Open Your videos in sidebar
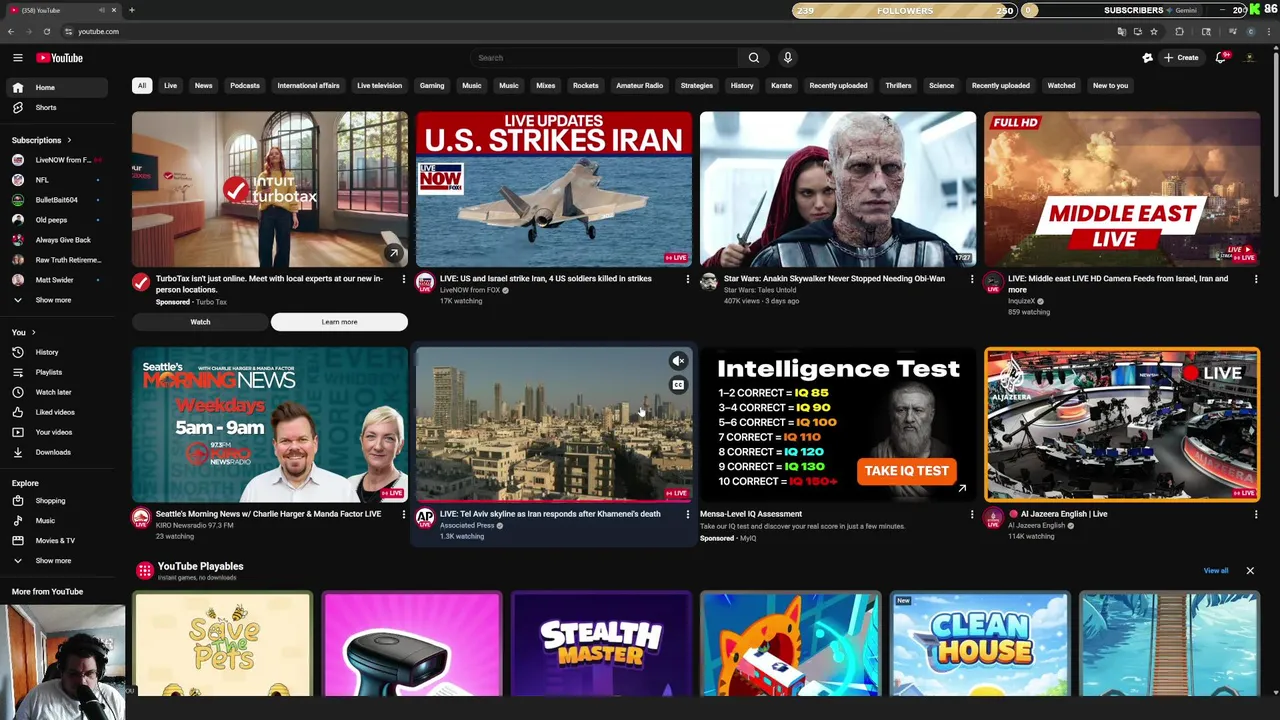The width and height of the screenshot is (1280, 720). click(x=56, y=432)
